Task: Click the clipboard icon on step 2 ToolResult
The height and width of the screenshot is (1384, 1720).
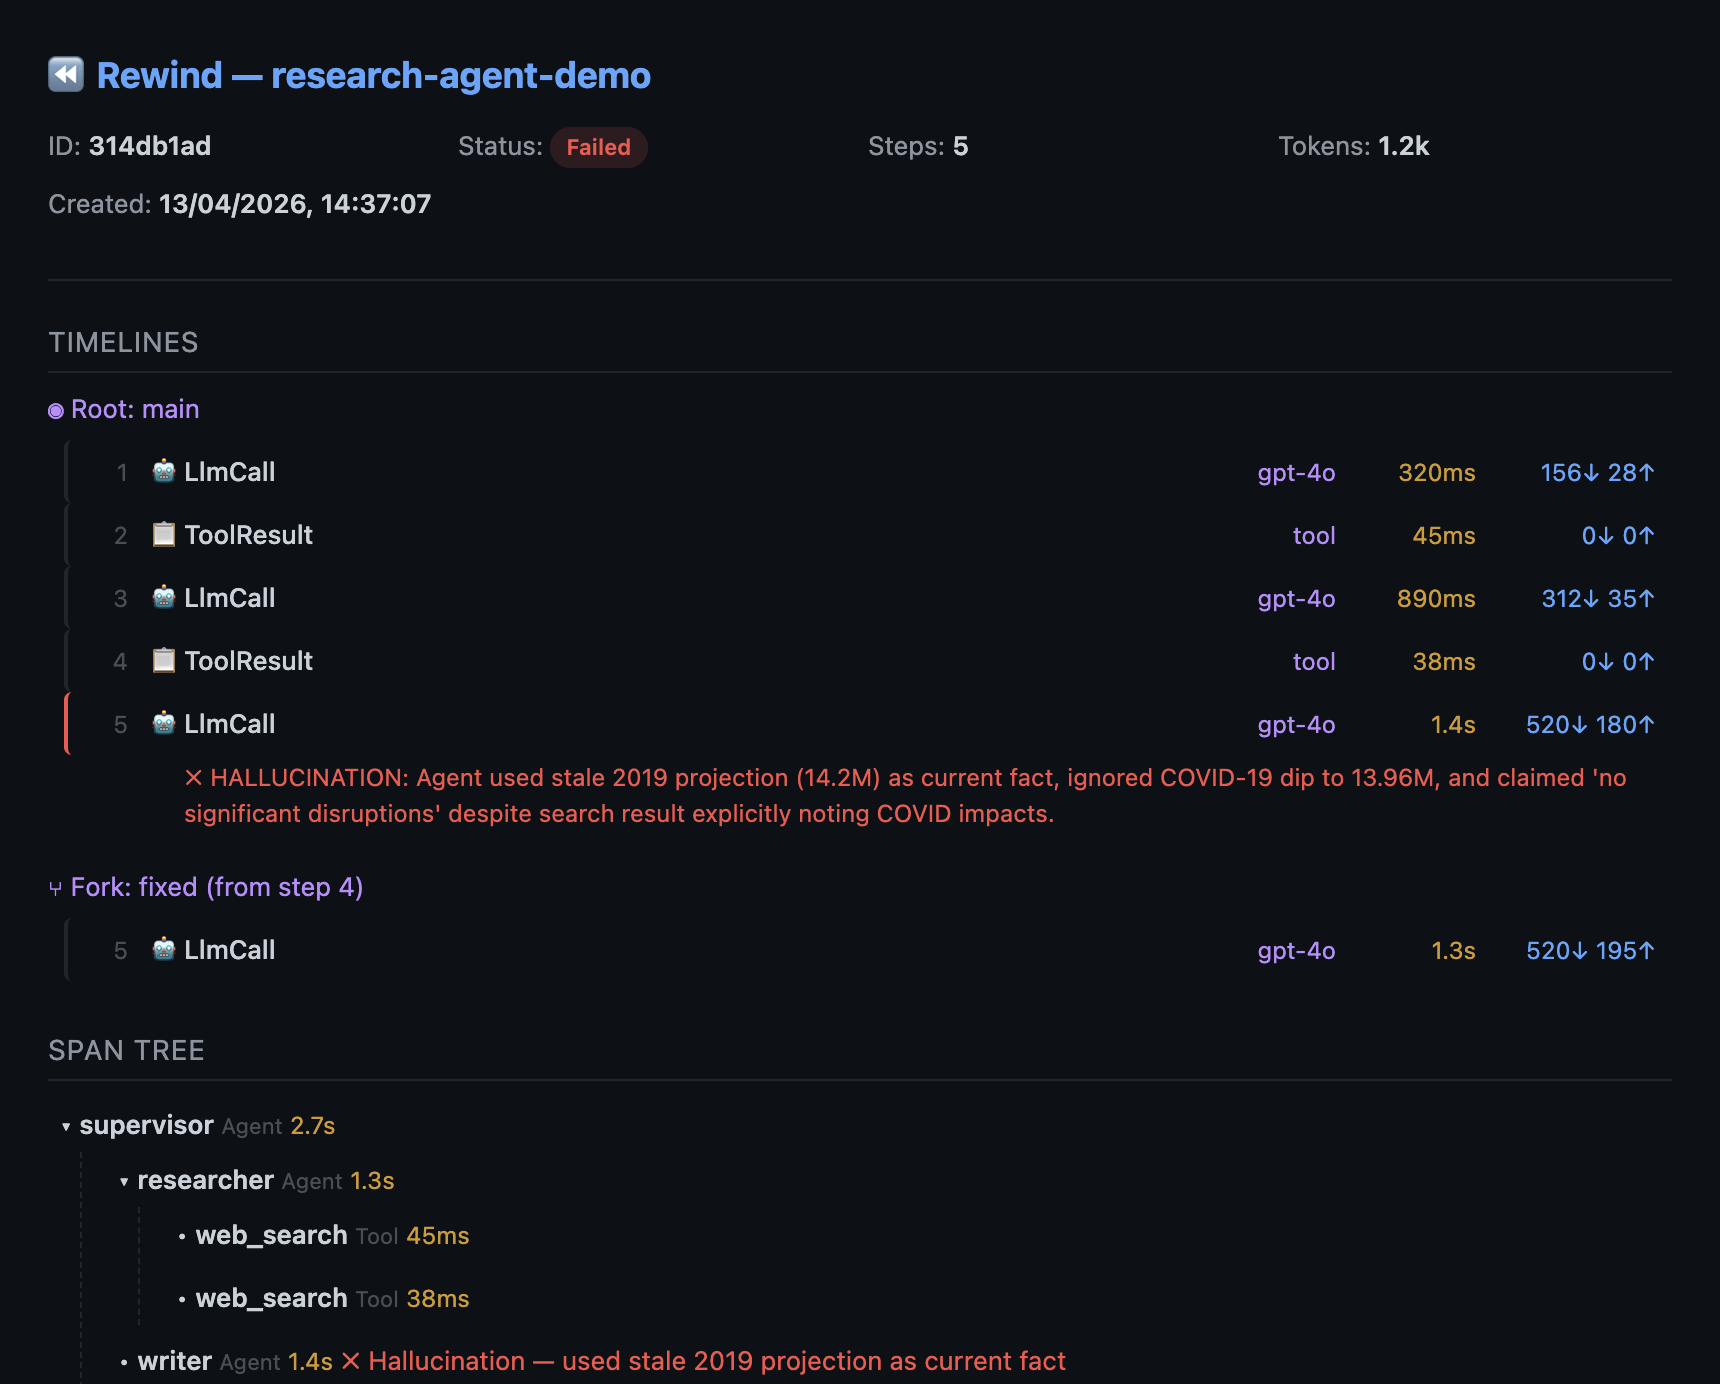Action: pos(163,535)
